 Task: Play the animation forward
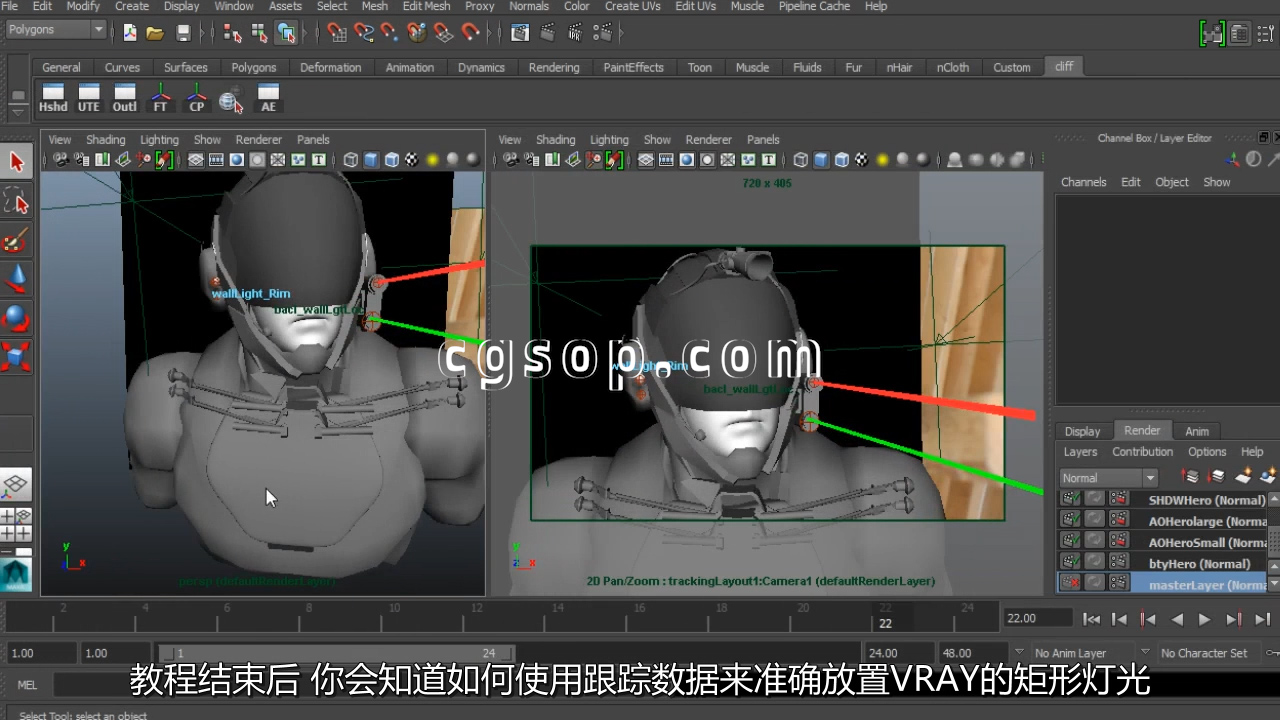click(1204, 619)
